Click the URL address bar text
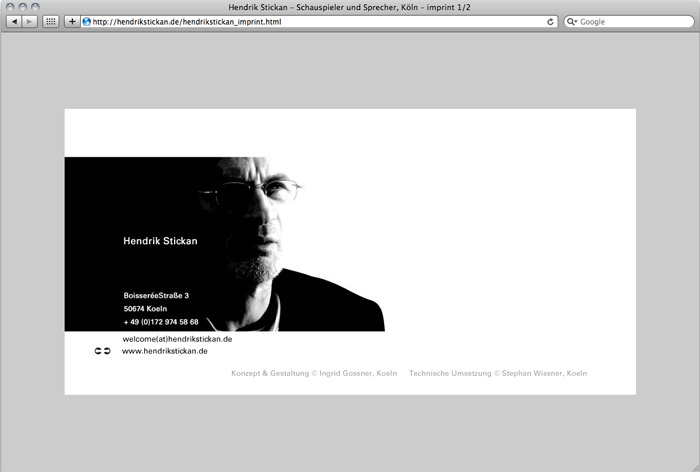Image resolution: width=700 pixels, height=472 pixels. [x=187, y=21]
